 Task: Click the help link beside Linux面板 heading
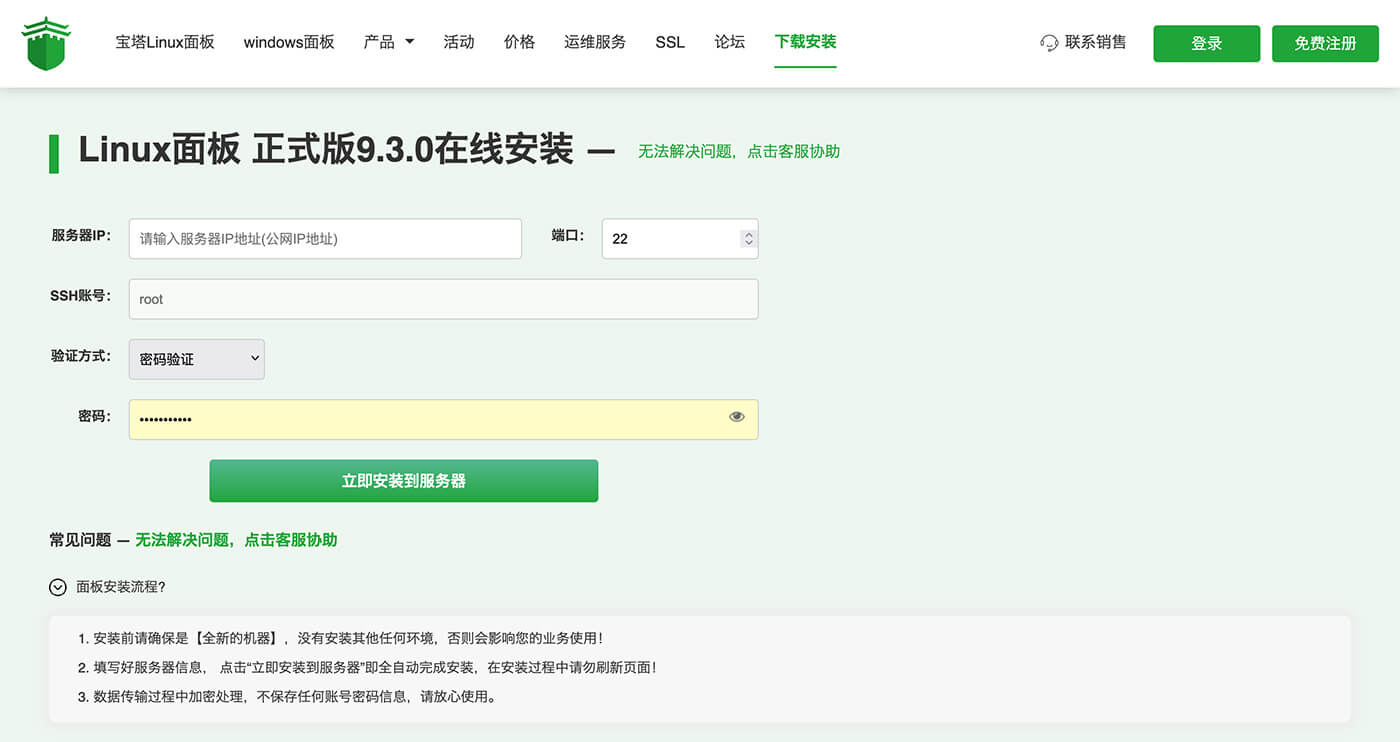click(x=739, y=152)
